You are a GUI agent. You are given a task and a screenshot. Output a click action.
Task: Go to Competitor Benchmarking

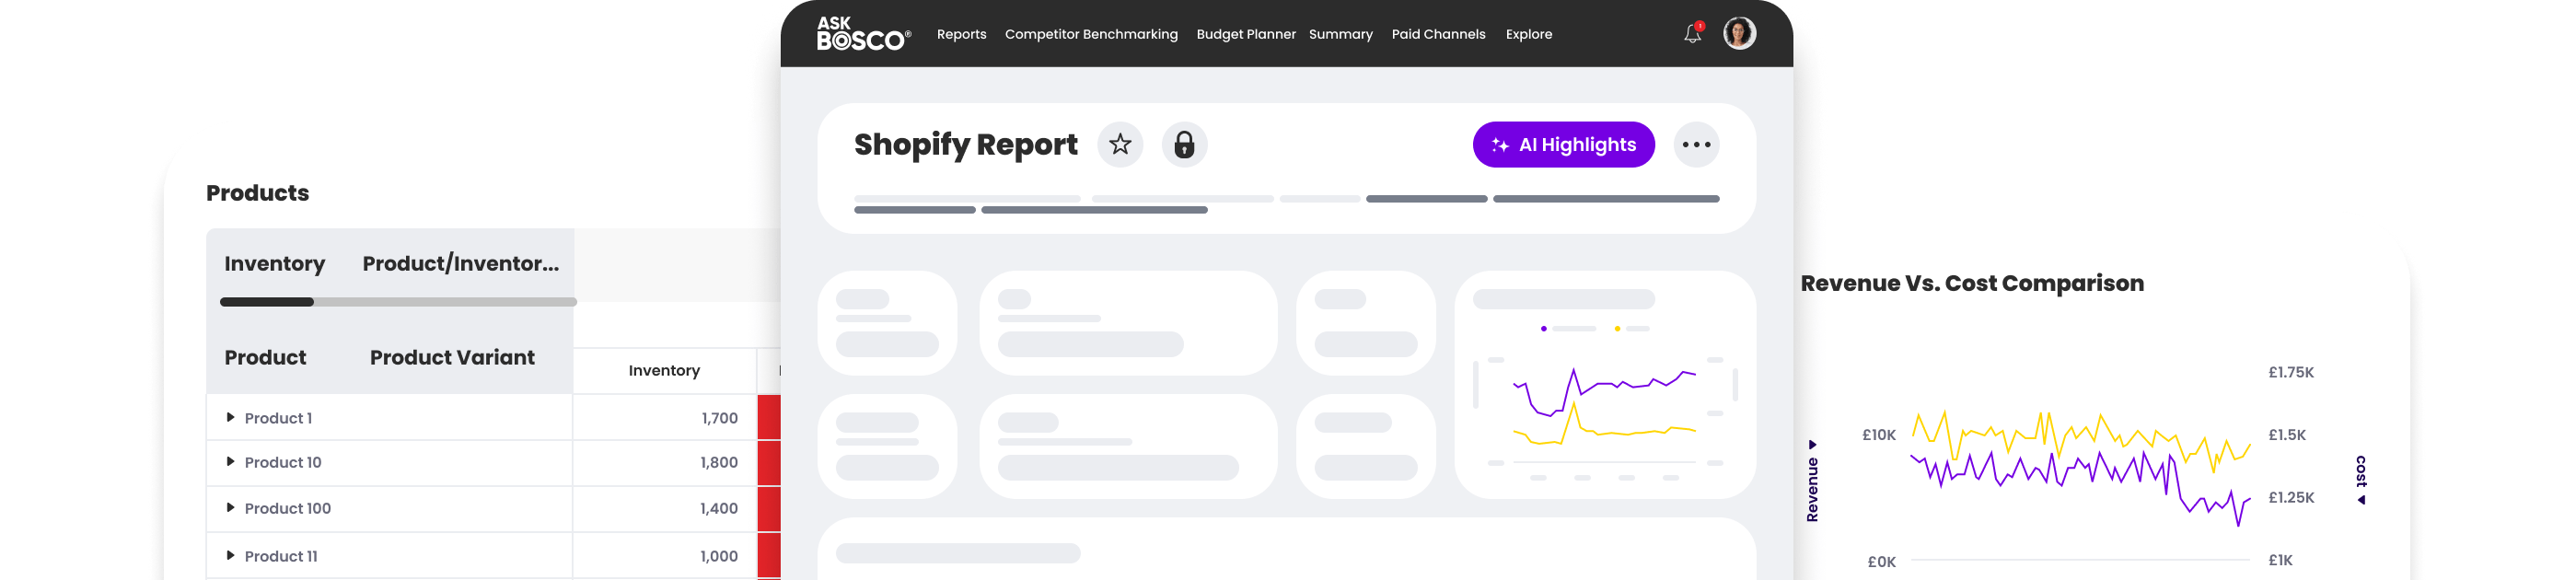click(1091, 34)
